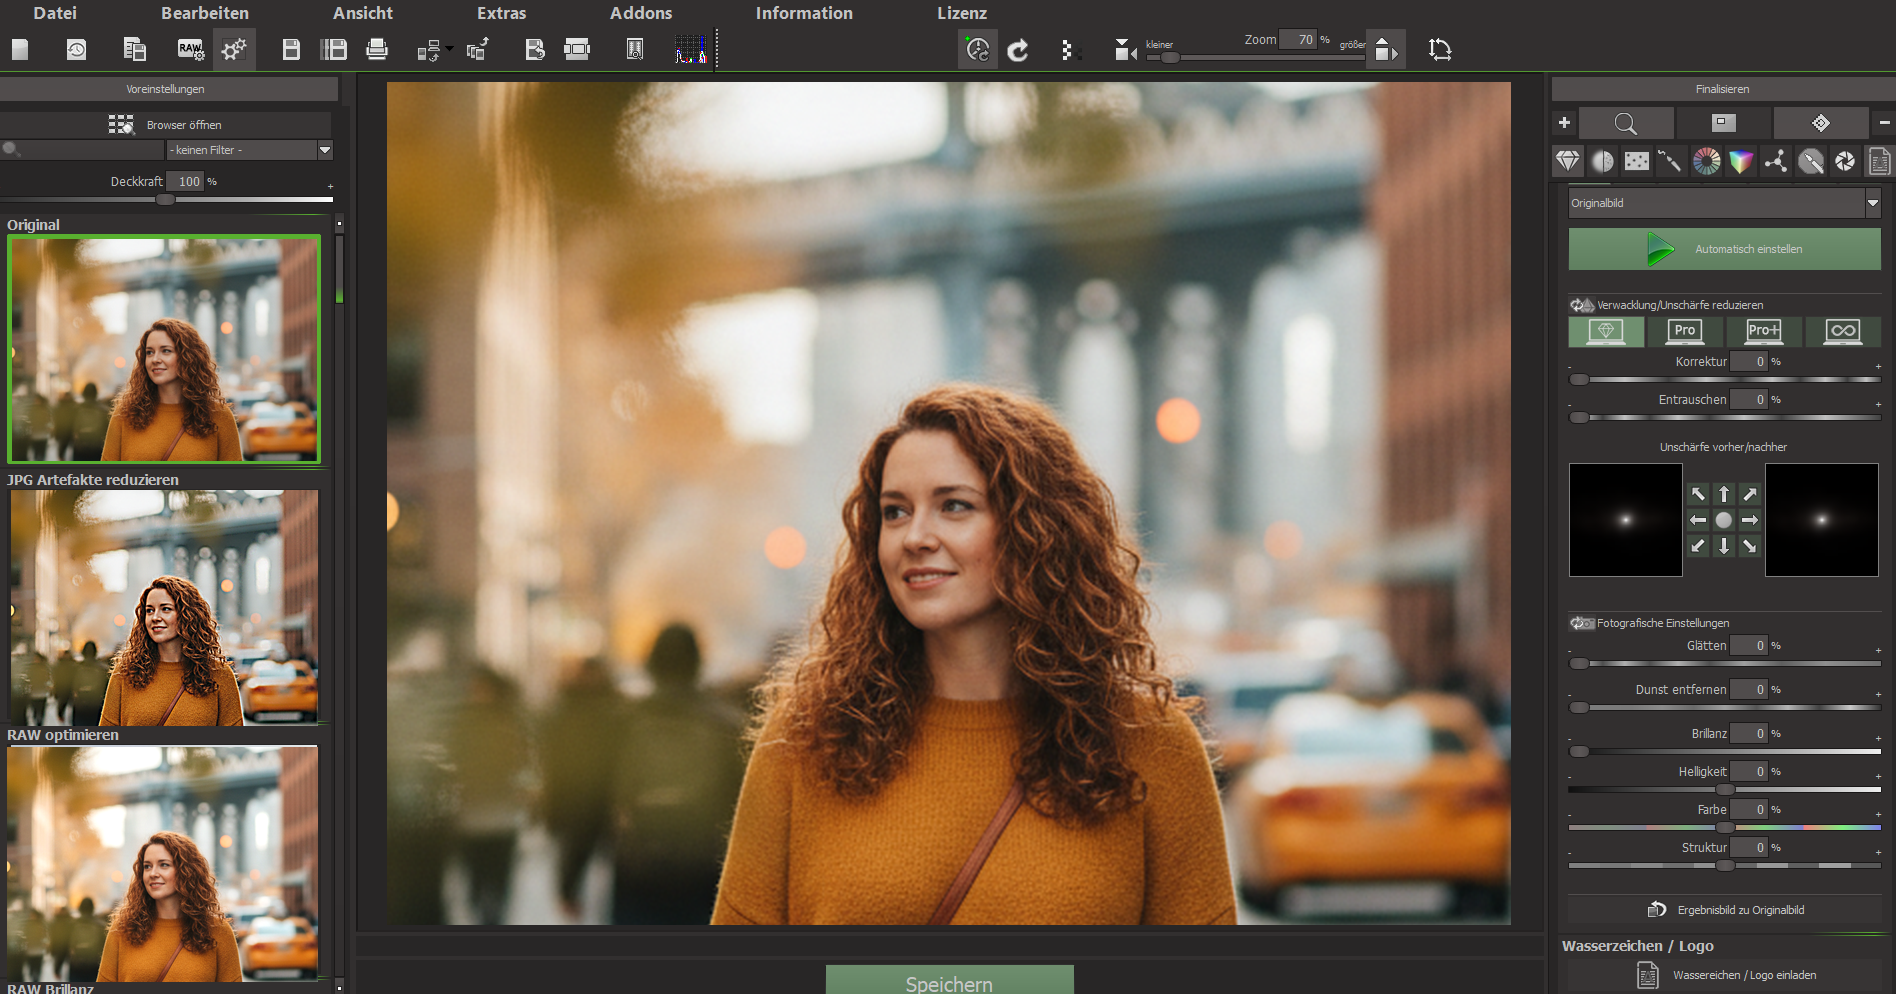Click the Finalisieren panel header
This screenshot has height=994, width=1896.
pyautogui.click(x=1722, y=89)
